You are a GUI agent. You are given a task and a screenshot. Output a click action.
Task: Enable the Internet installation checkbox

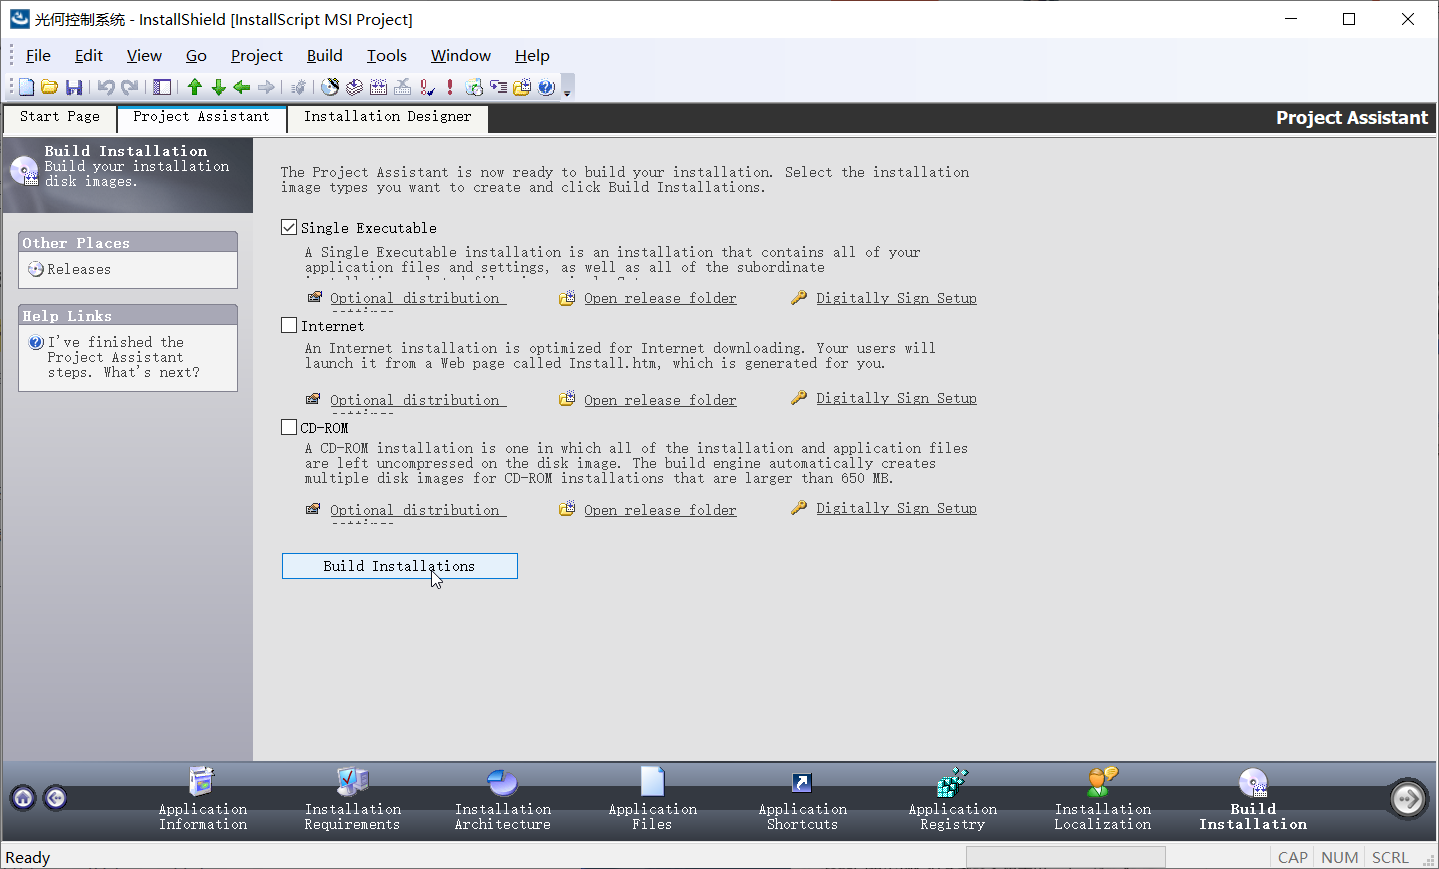(290, 326)
